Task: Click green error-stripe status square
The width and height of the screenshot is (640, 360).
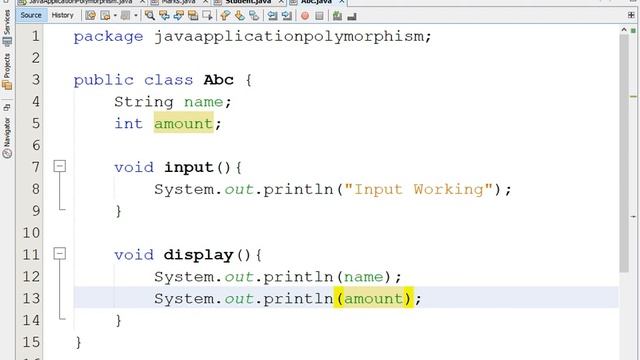Action: (x=633, y=30)
